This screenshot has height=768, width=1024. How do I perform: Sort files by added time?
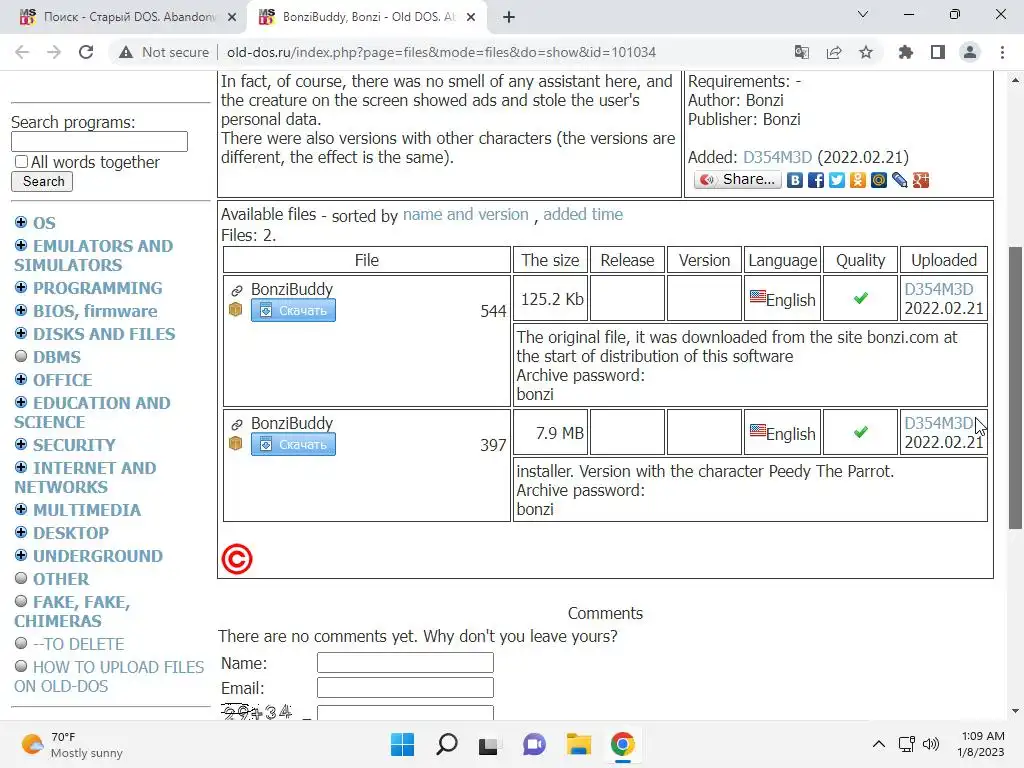(583, 214)
